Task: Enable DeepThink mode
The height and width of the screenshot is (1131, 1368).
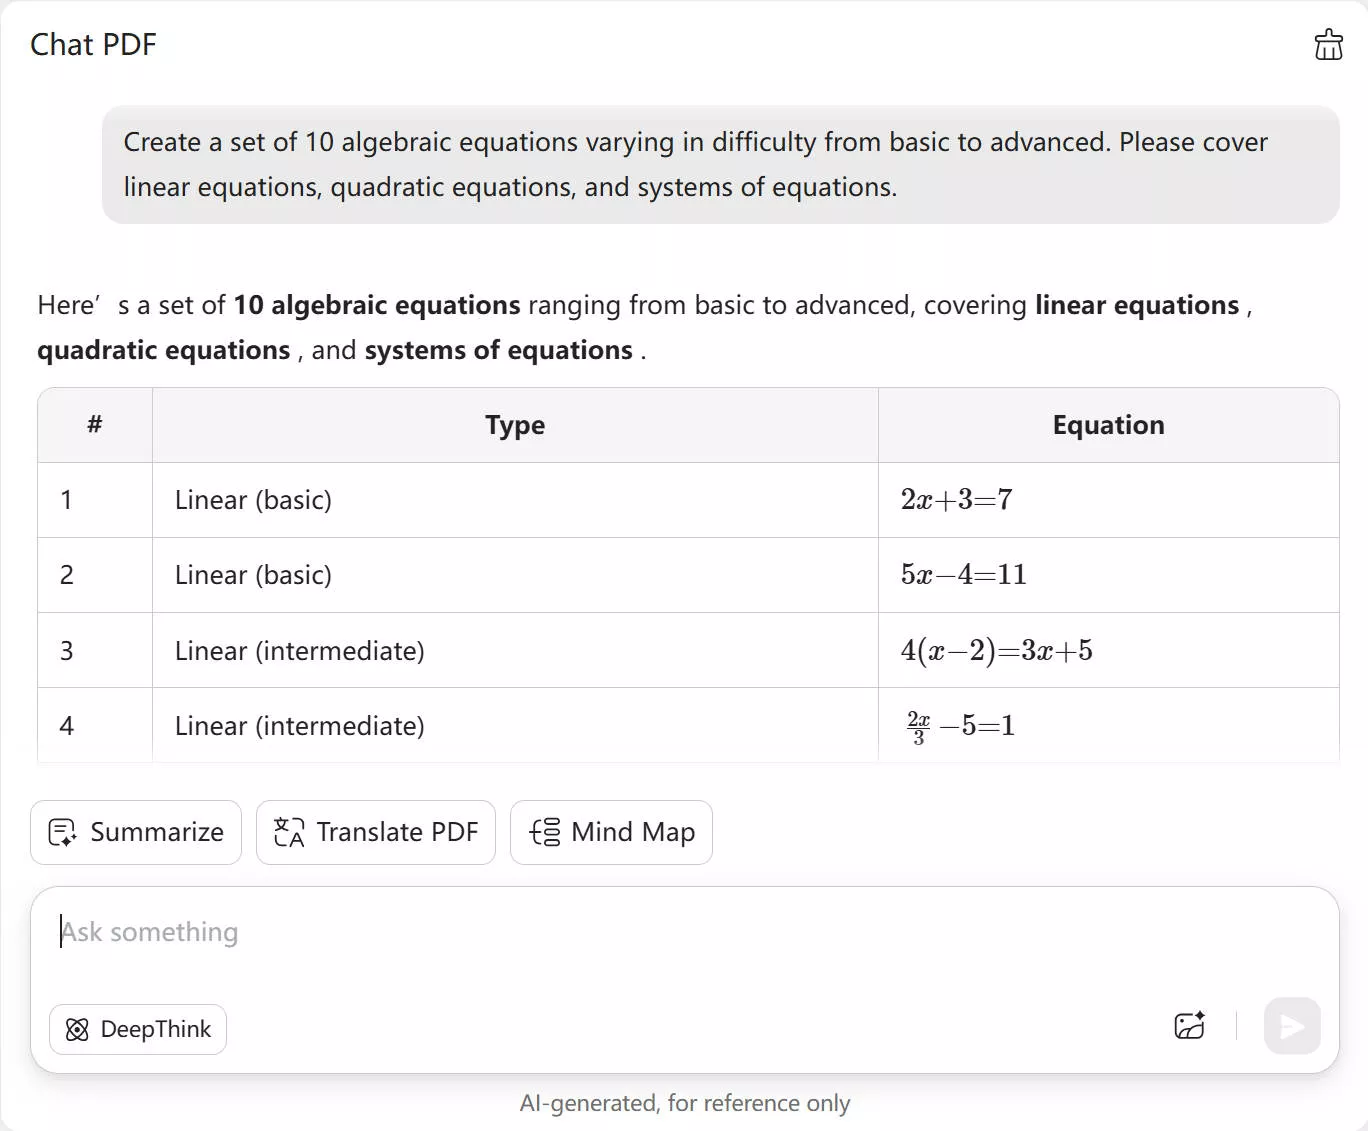Action: 137,1029
